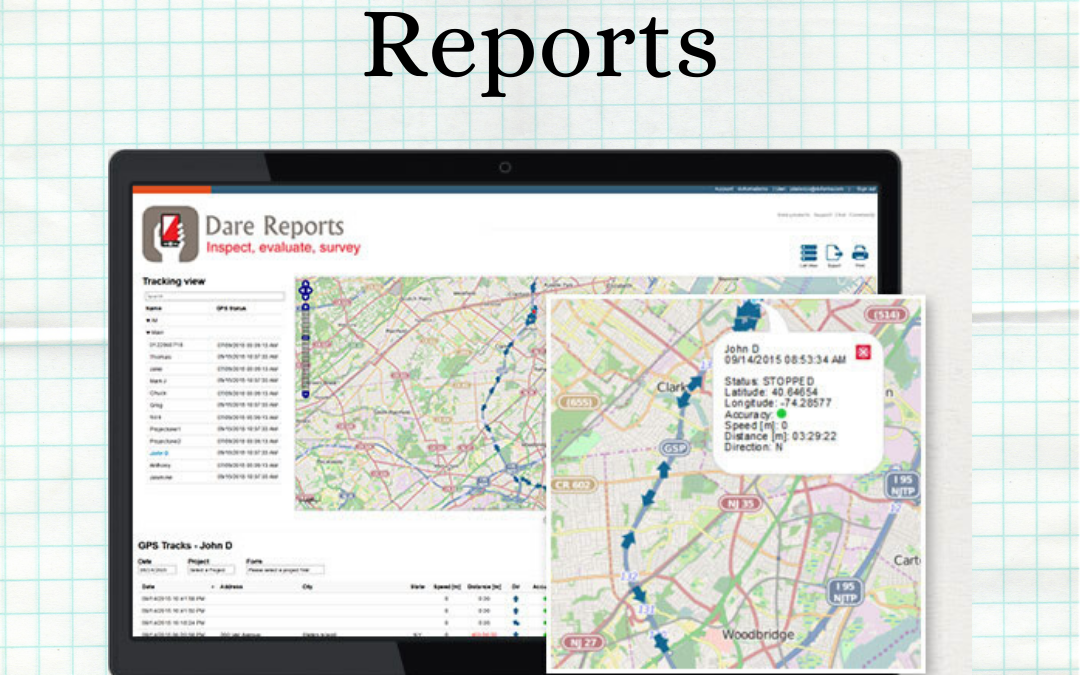Zoom in using the map plus control

tap(305, 305)
